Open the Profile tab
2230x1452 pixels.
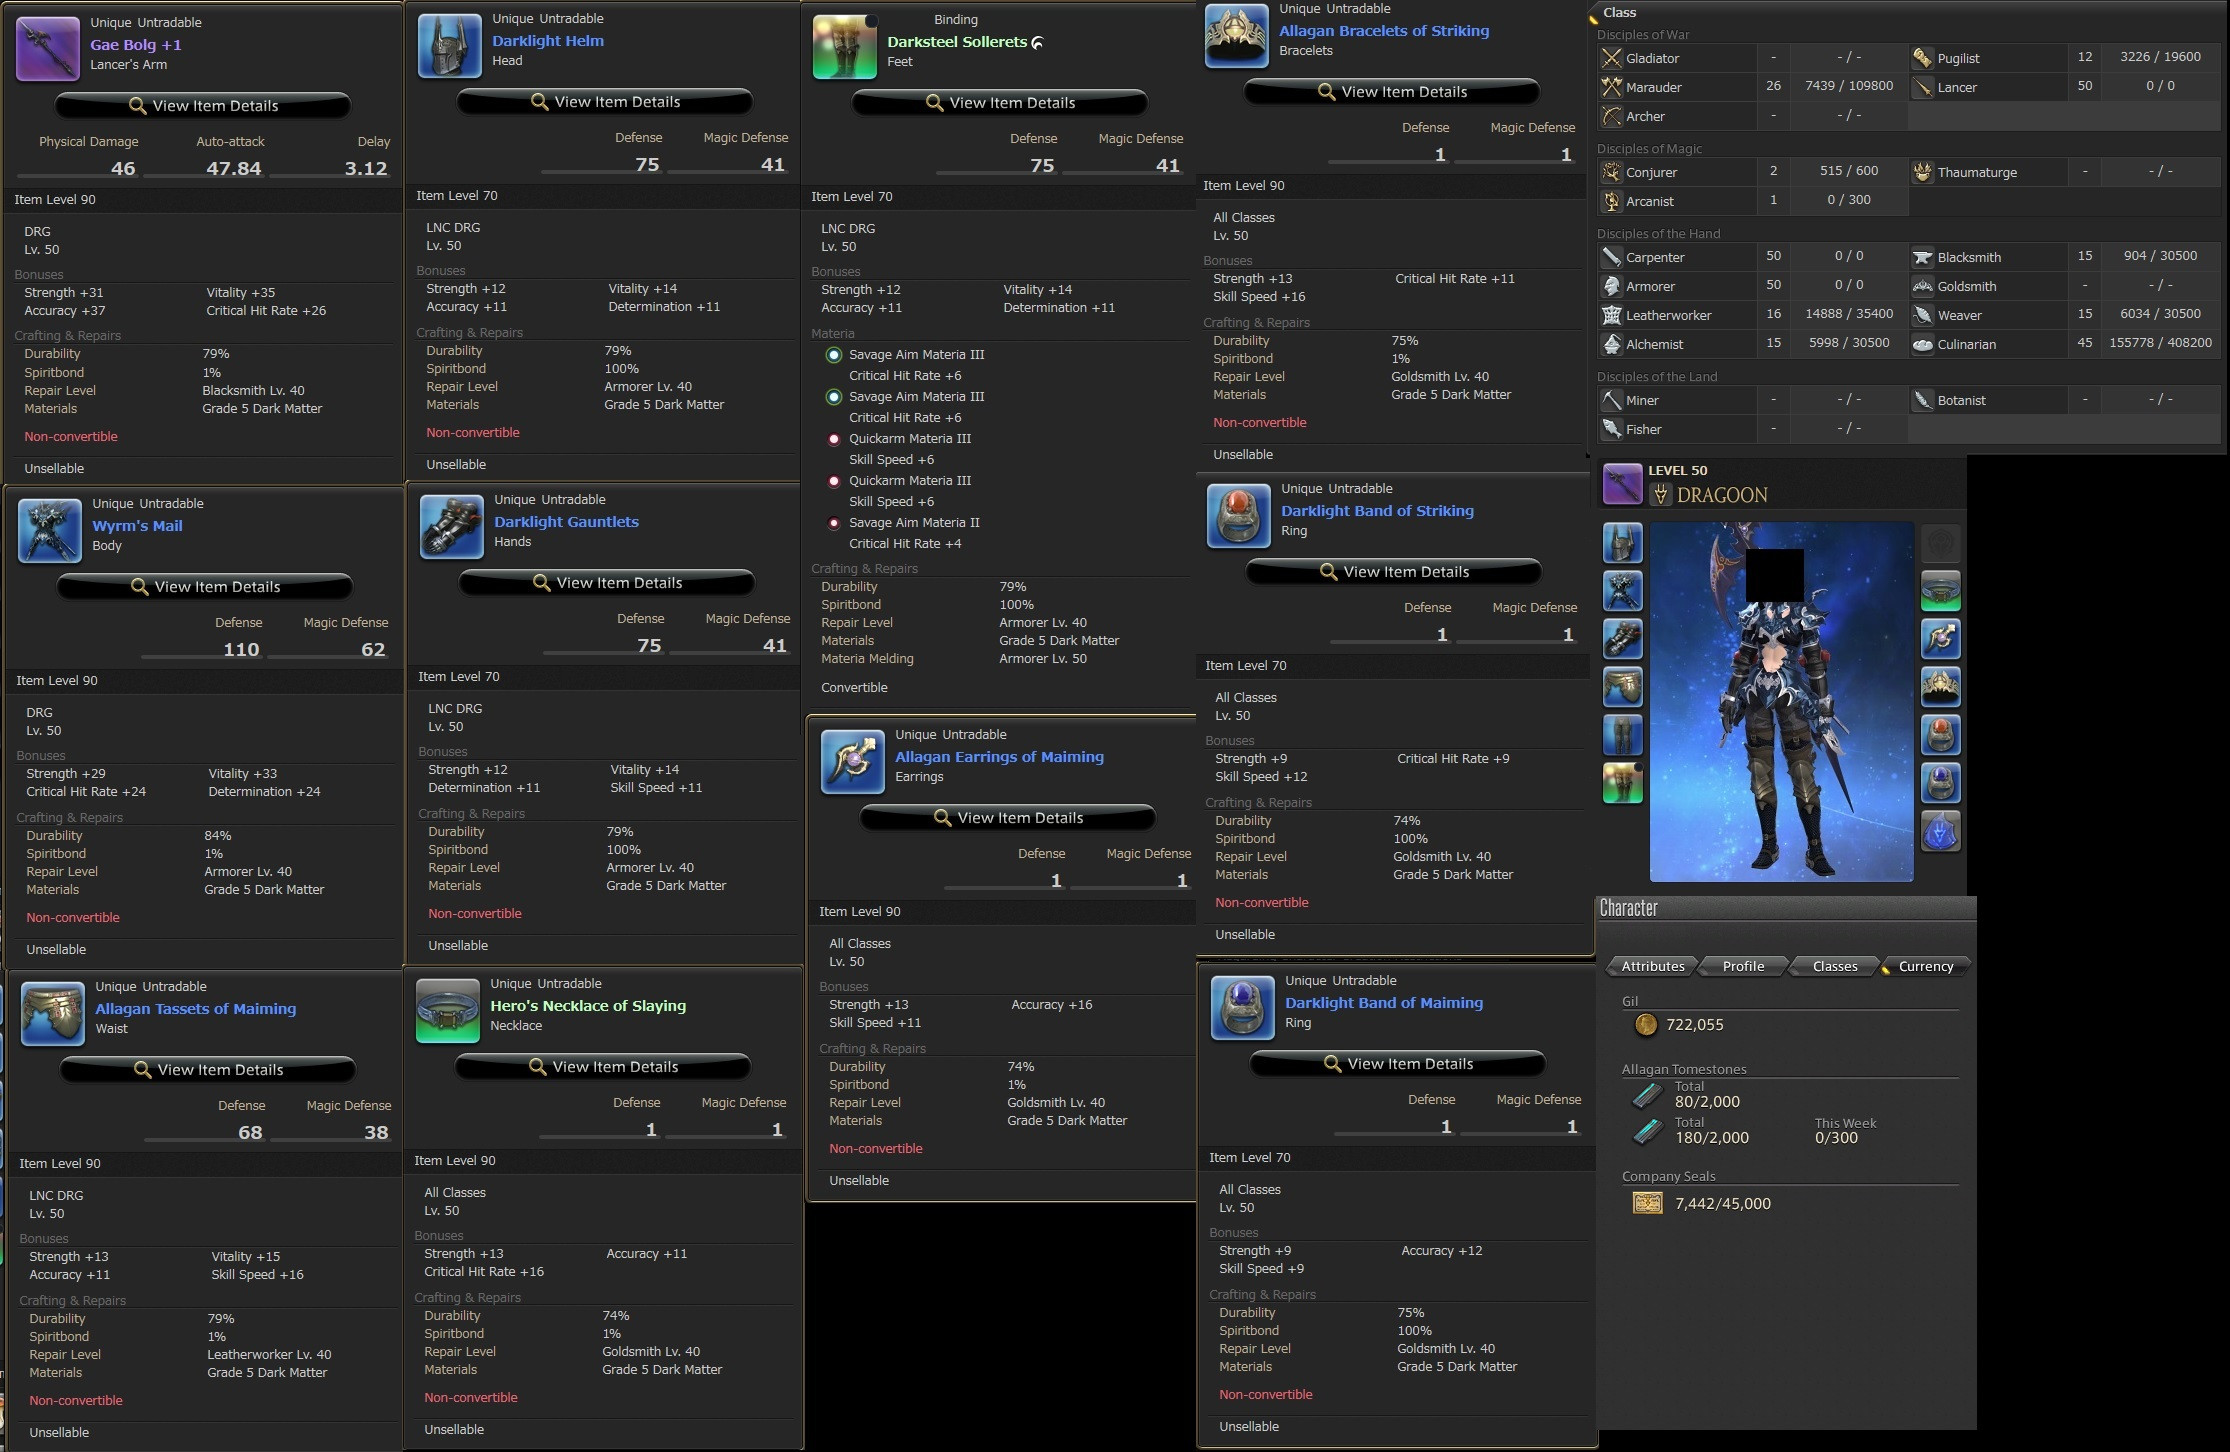[x=1743, y=966]
